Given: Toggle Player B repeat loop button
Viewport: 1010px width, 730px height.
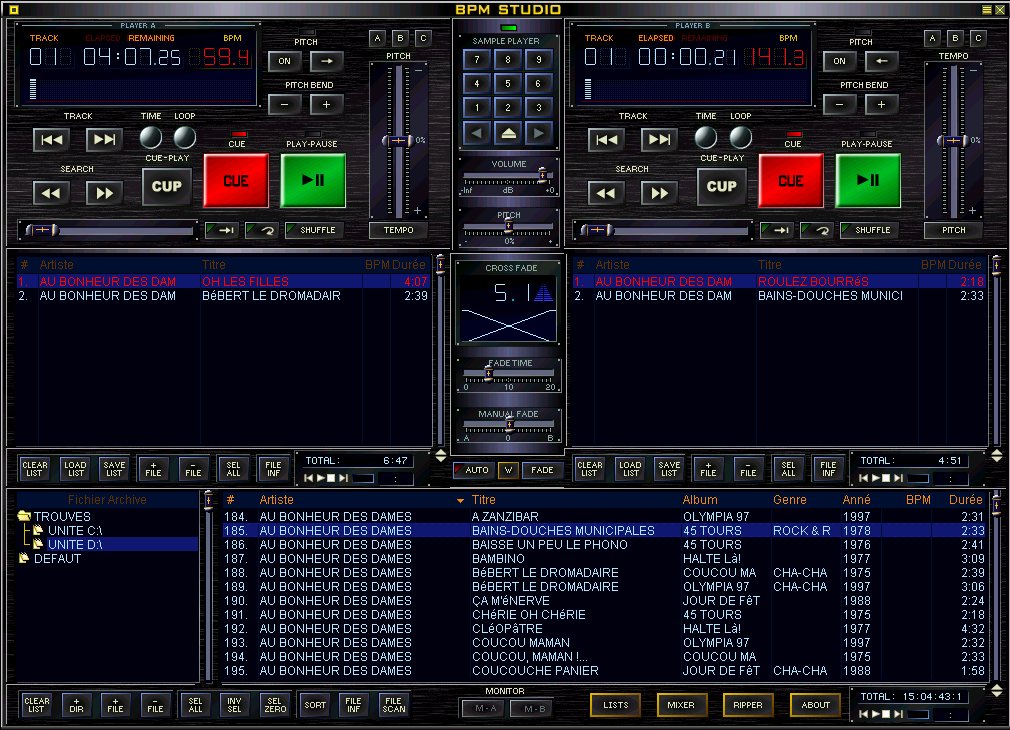Looking at the screenshot, I should 817,230.
